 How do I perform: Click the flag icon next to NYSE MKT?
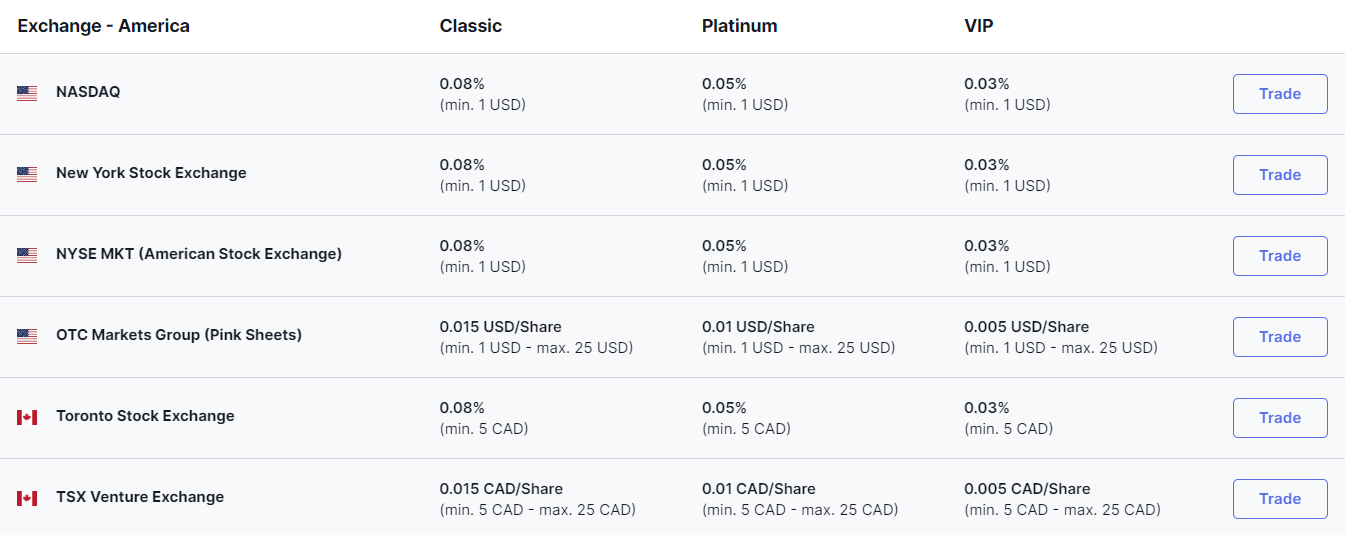tap(27, 255)
